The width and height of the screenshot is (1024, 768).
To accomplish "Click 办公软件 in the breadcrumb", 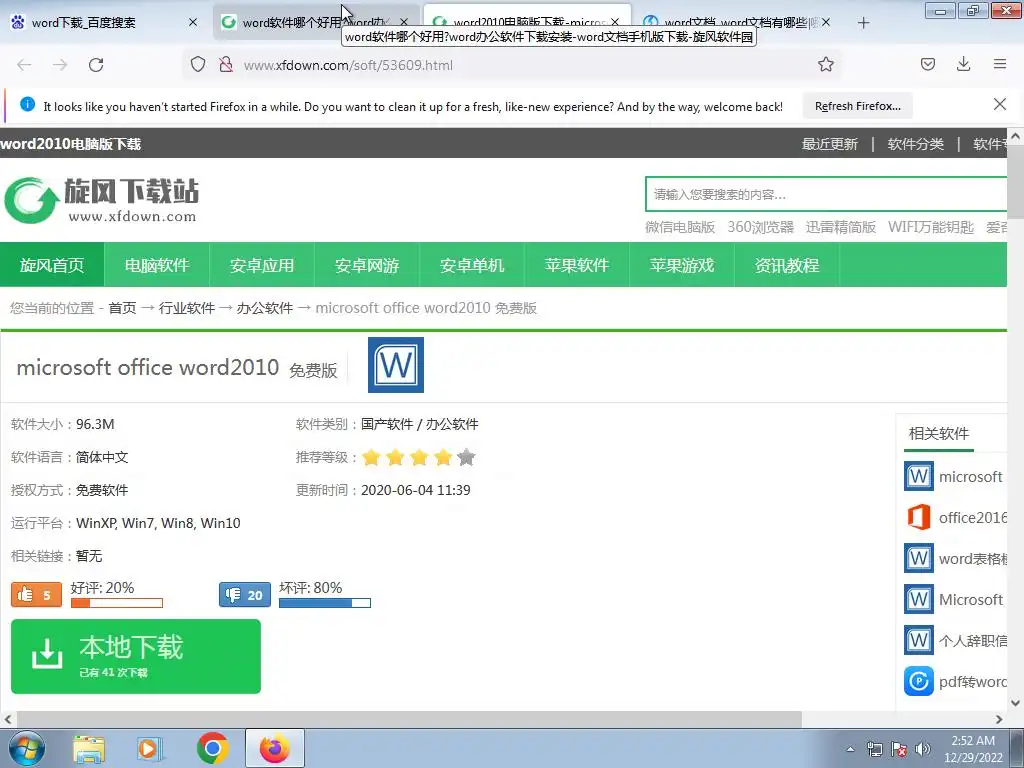I will [x=264, y=308].
